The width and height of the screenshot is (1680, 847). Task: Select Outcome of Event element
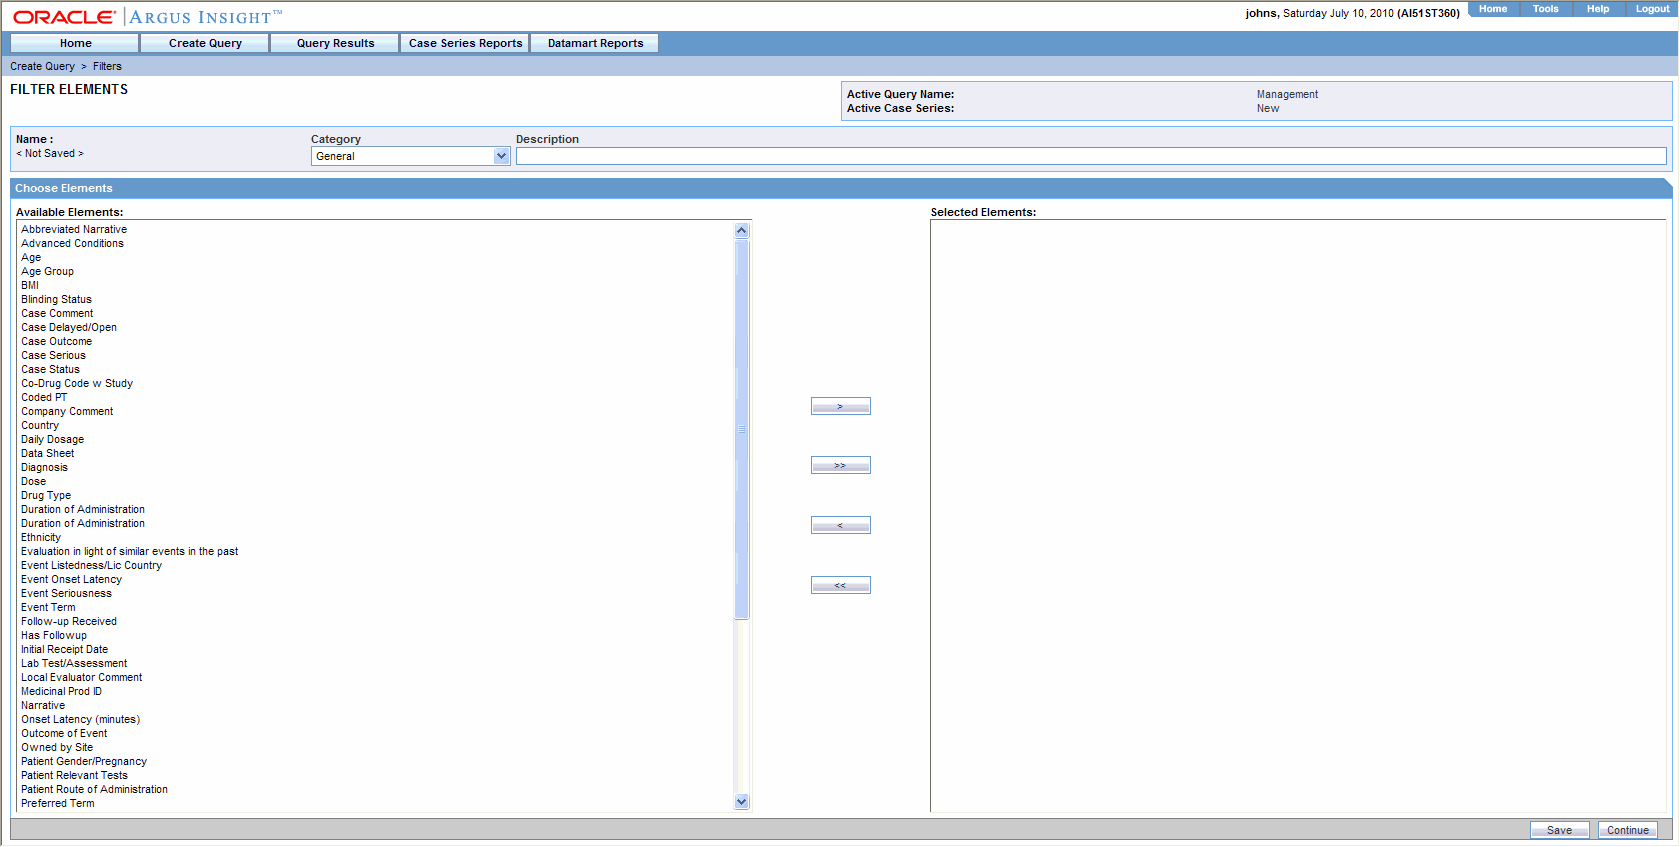[64, 733]
